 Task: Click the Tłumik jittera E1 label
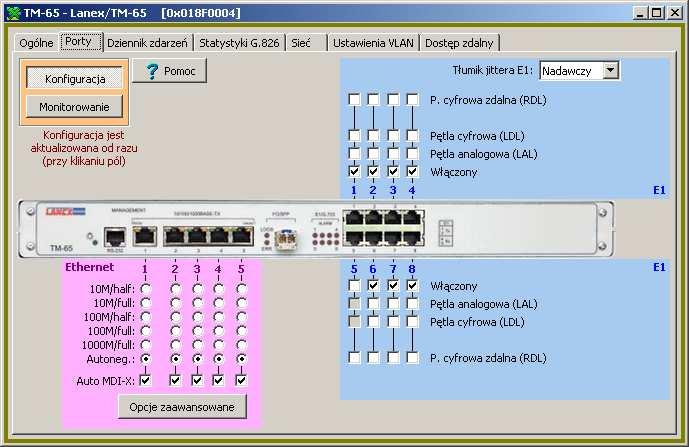tap(493, 70)
